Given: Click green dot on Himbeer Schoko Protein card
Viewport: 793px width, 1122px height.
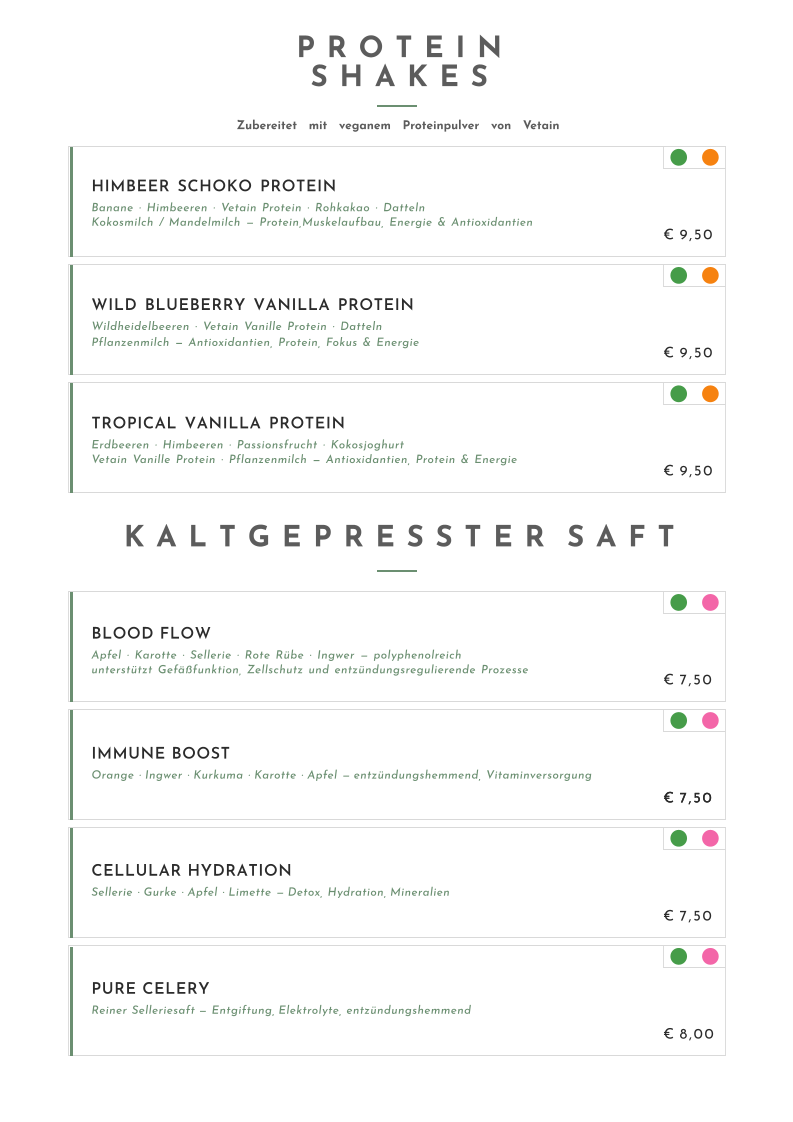Looking at the screenshot, I should coord(678,157).
